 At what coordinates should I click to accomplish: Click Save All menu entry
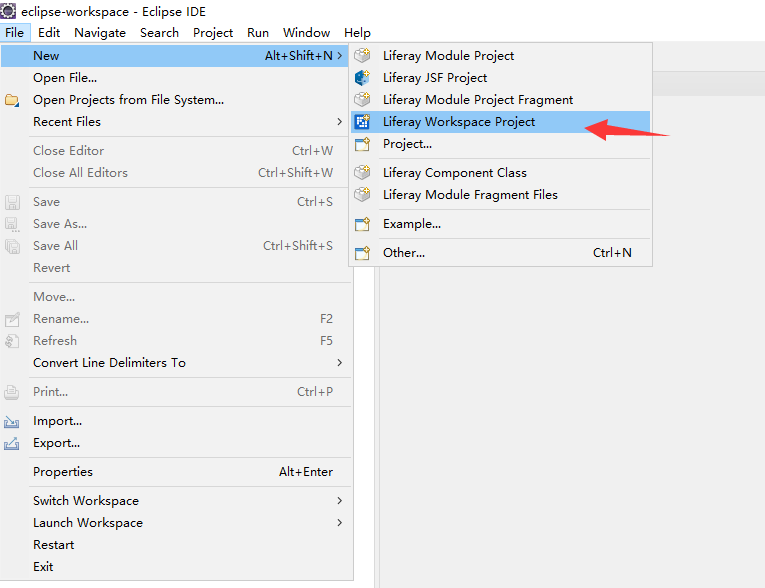(x=176, y=246)
